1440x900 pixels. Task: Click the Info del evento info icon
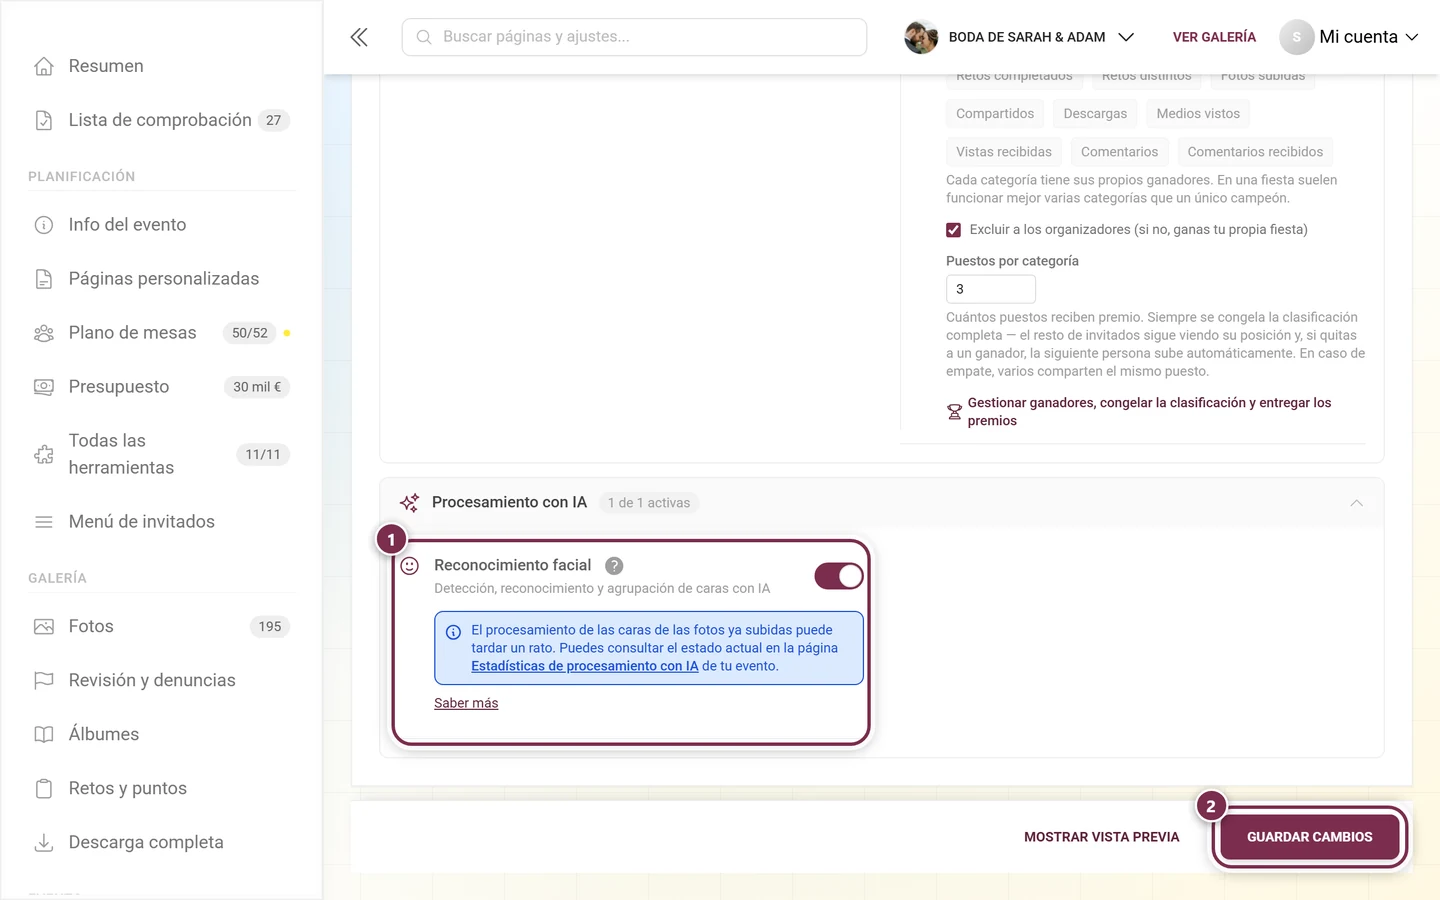pyautogui.click(x=44, y=225)
